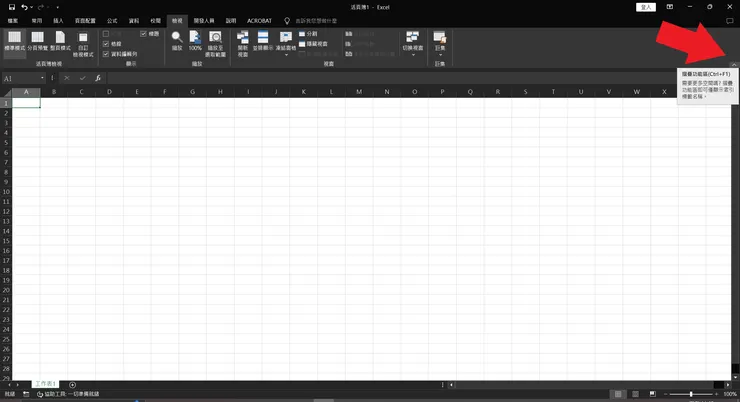The height and width of the screenshot is (402, 740).
Task: Click the macro record icon in status bar
Action: tap(26, 394)
